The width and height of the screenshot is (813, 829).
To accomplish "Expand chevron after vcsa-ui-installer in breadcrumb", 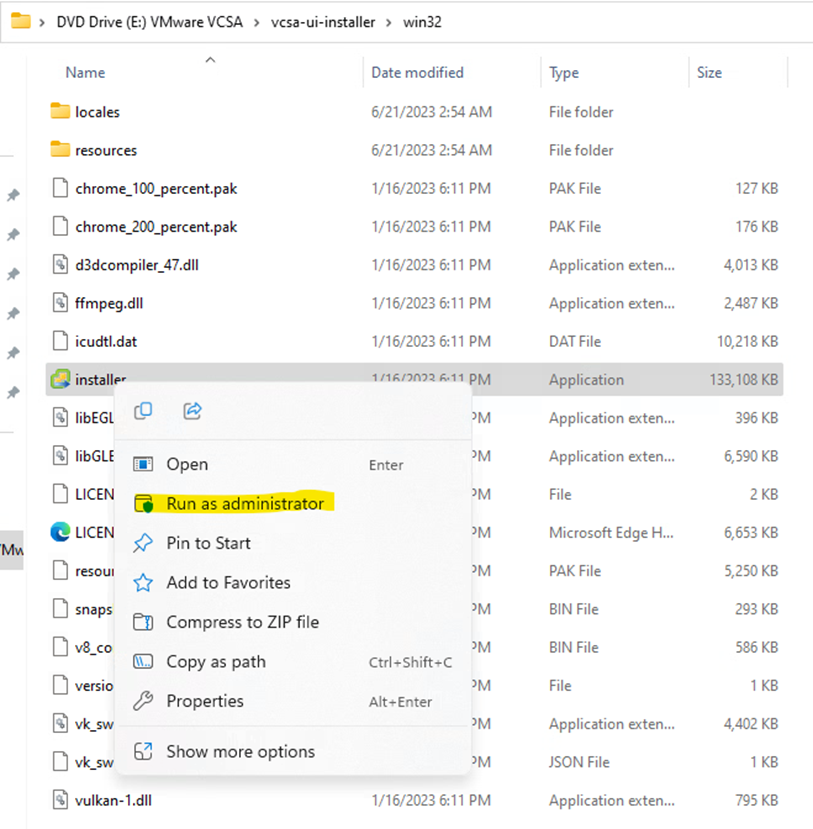I will click(389, 22).
